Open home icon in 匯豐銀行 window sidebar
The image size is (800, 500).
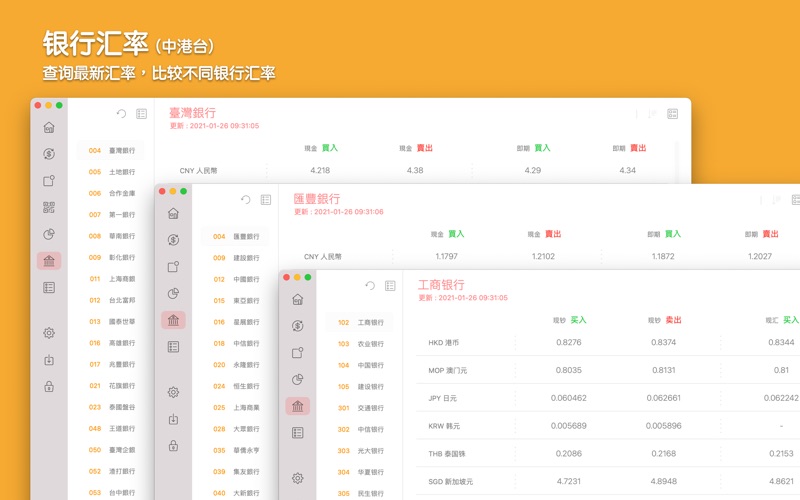coord(173,213)
